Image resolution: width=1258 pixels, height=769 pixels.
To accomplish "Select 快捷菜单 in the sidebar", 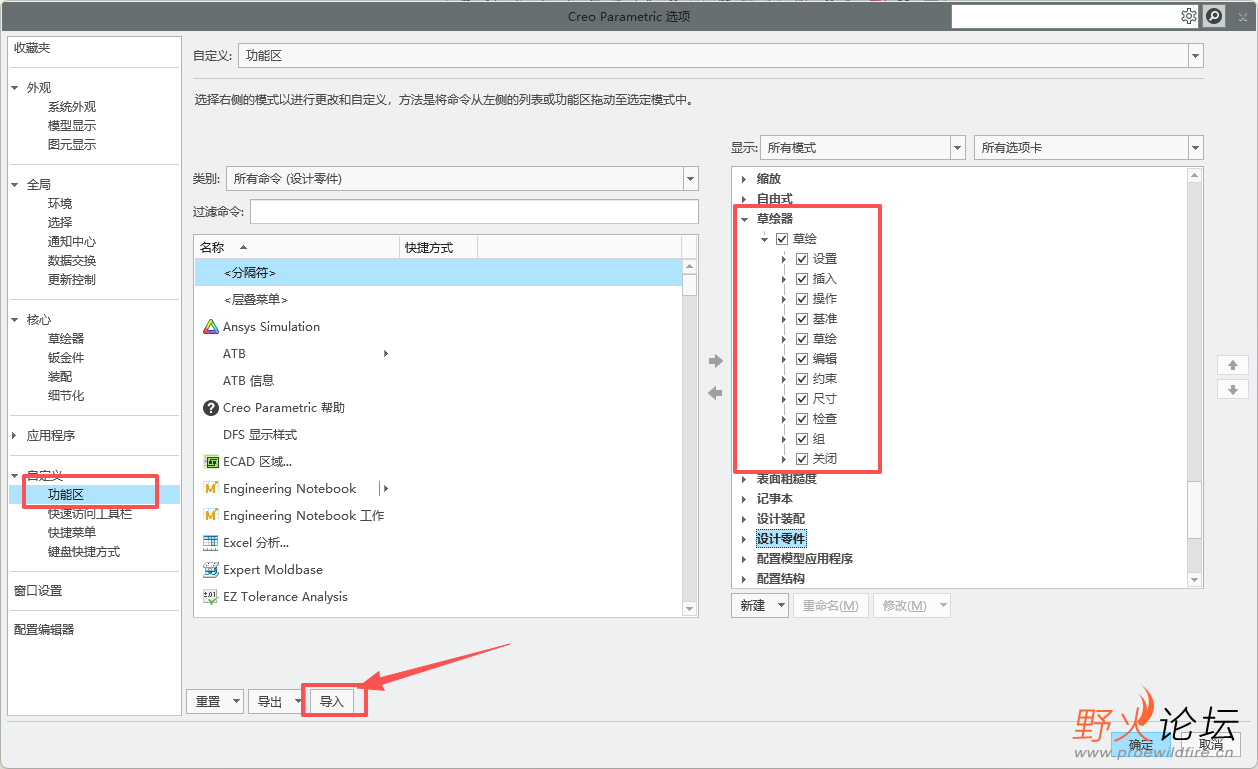I will pyautogui.click(x=72, y=533).
